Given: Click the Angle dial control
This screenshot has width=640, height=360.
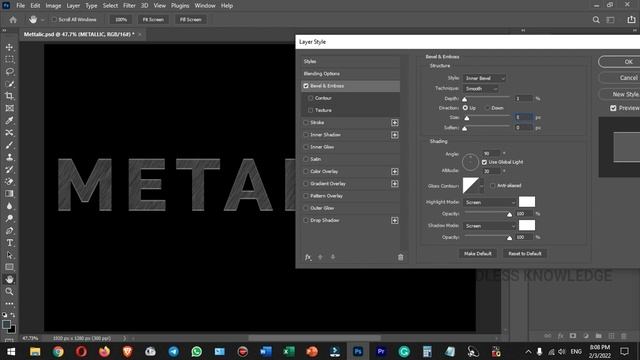Looking at the screenshot, I should [x=470, y=162].
